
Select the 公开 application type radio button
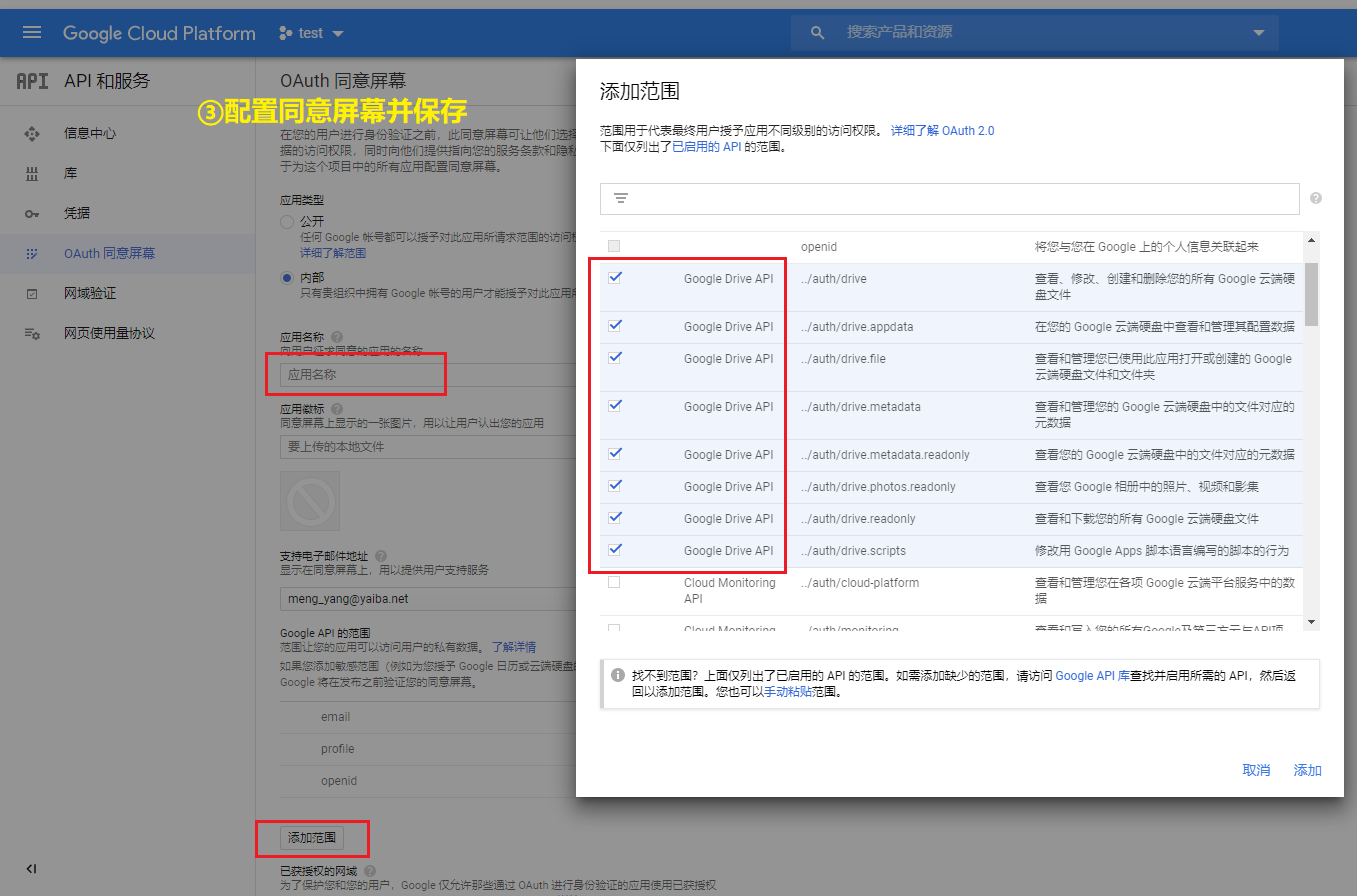[287, 220]
